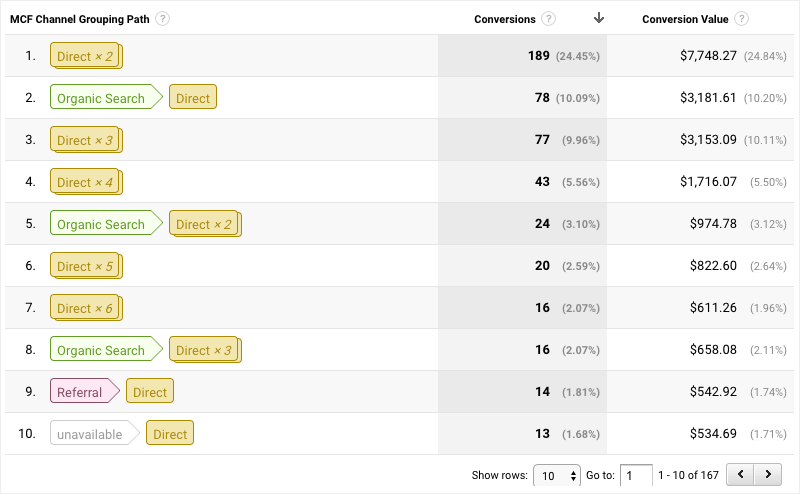Sort by Conversions column header

click(505, 19)
